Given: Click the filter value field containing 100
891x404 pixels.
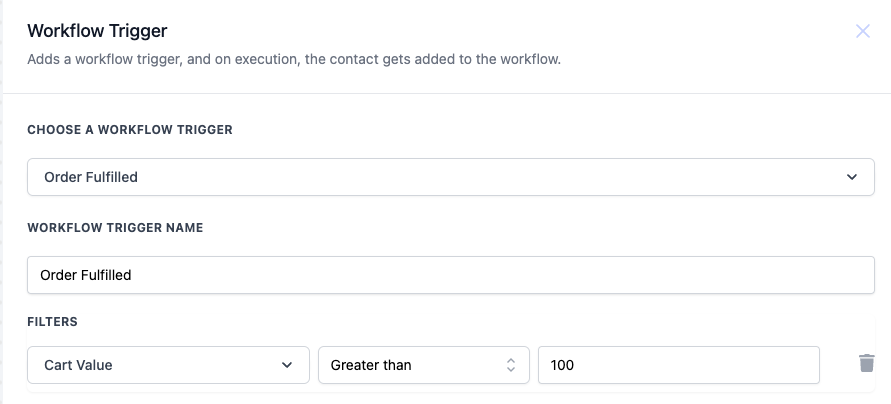Looking at the screenshot, I should click(x=678, y=365).
